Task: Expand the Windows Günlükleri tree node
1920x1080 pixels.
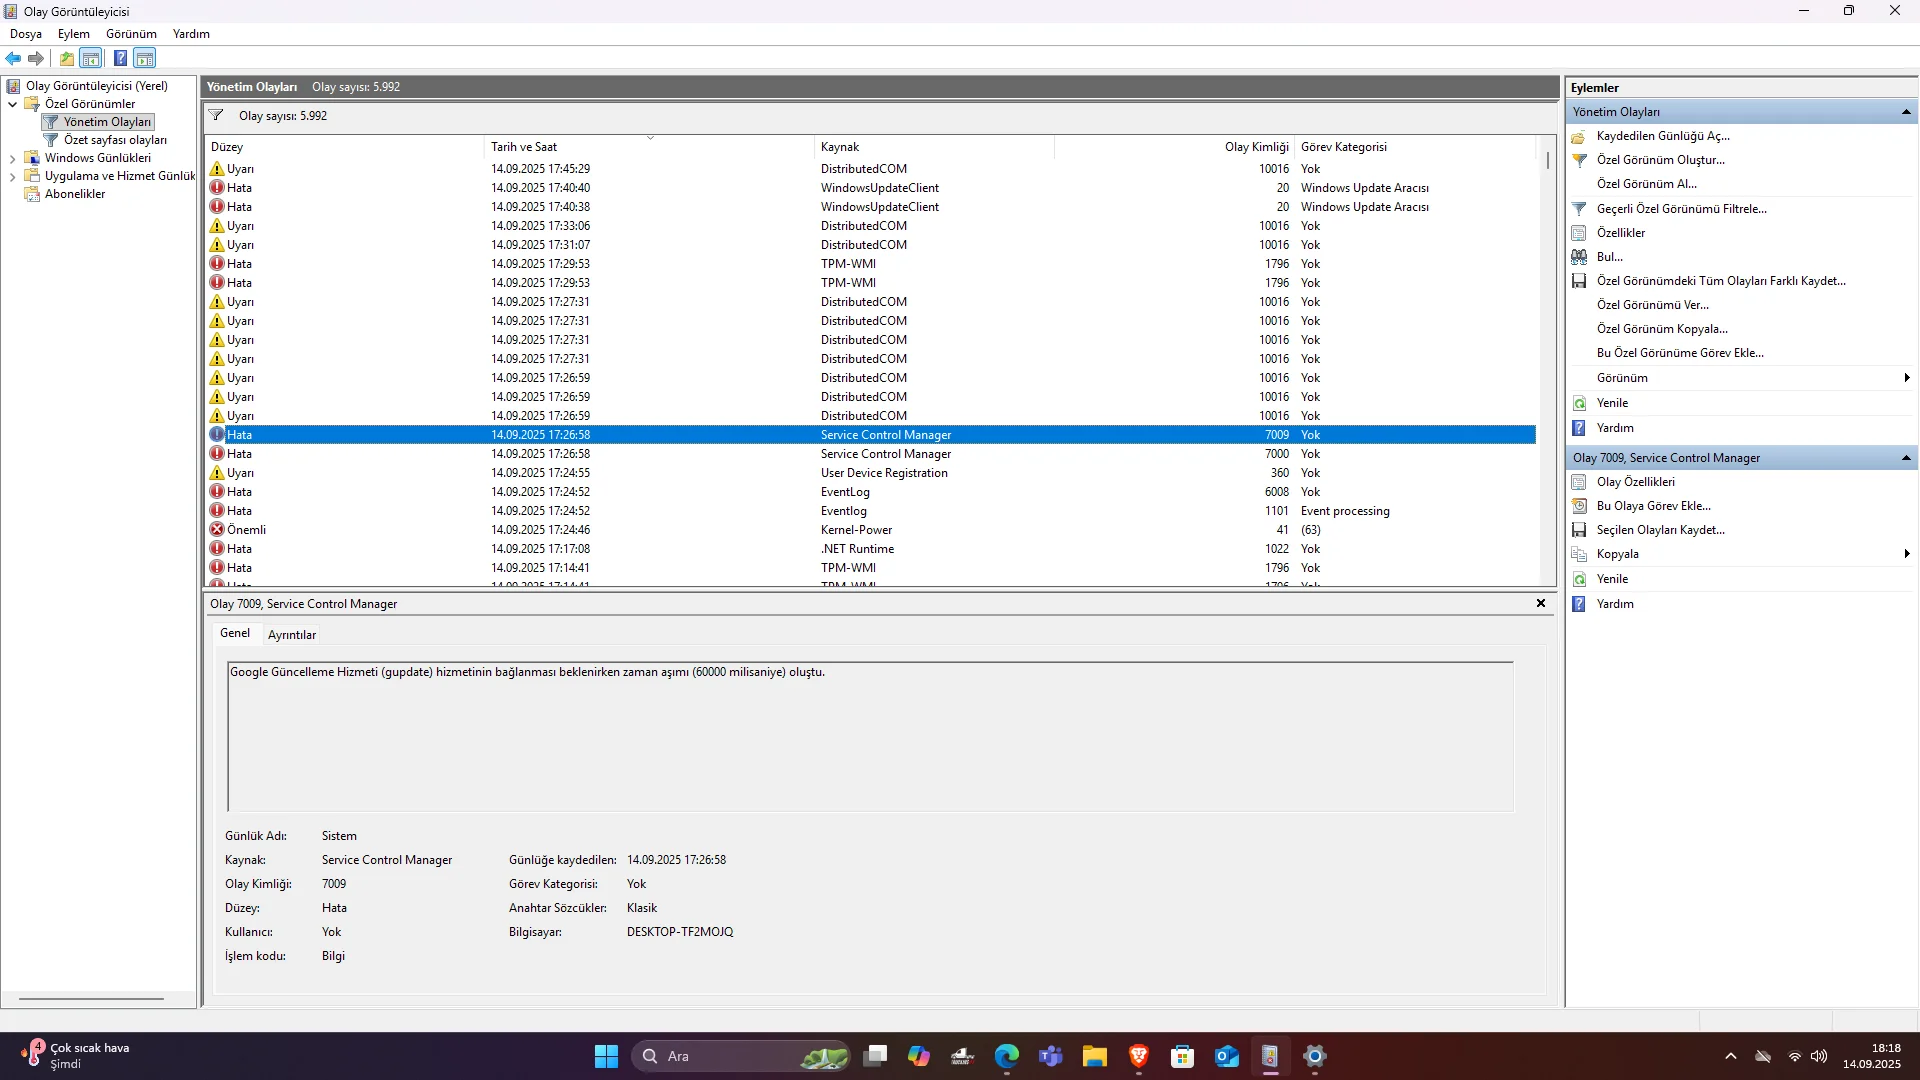Action: point(12,158)
